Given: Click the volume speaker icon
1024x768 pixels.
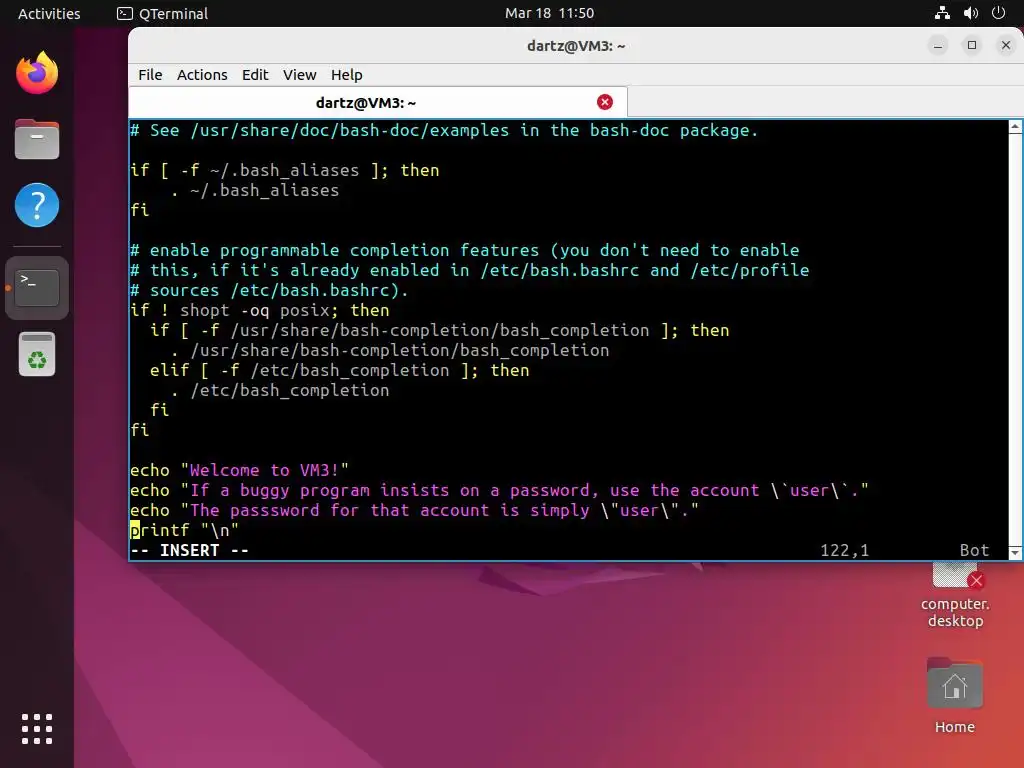Looking at the screenshot, I should click(970, 13).
